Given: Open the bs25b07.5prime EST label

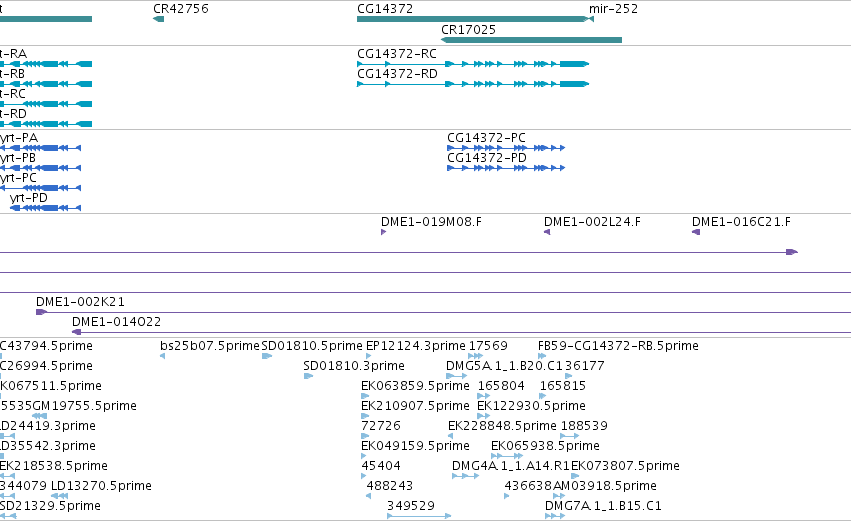Looking at the screenshot, I should [x=210, y=346].
